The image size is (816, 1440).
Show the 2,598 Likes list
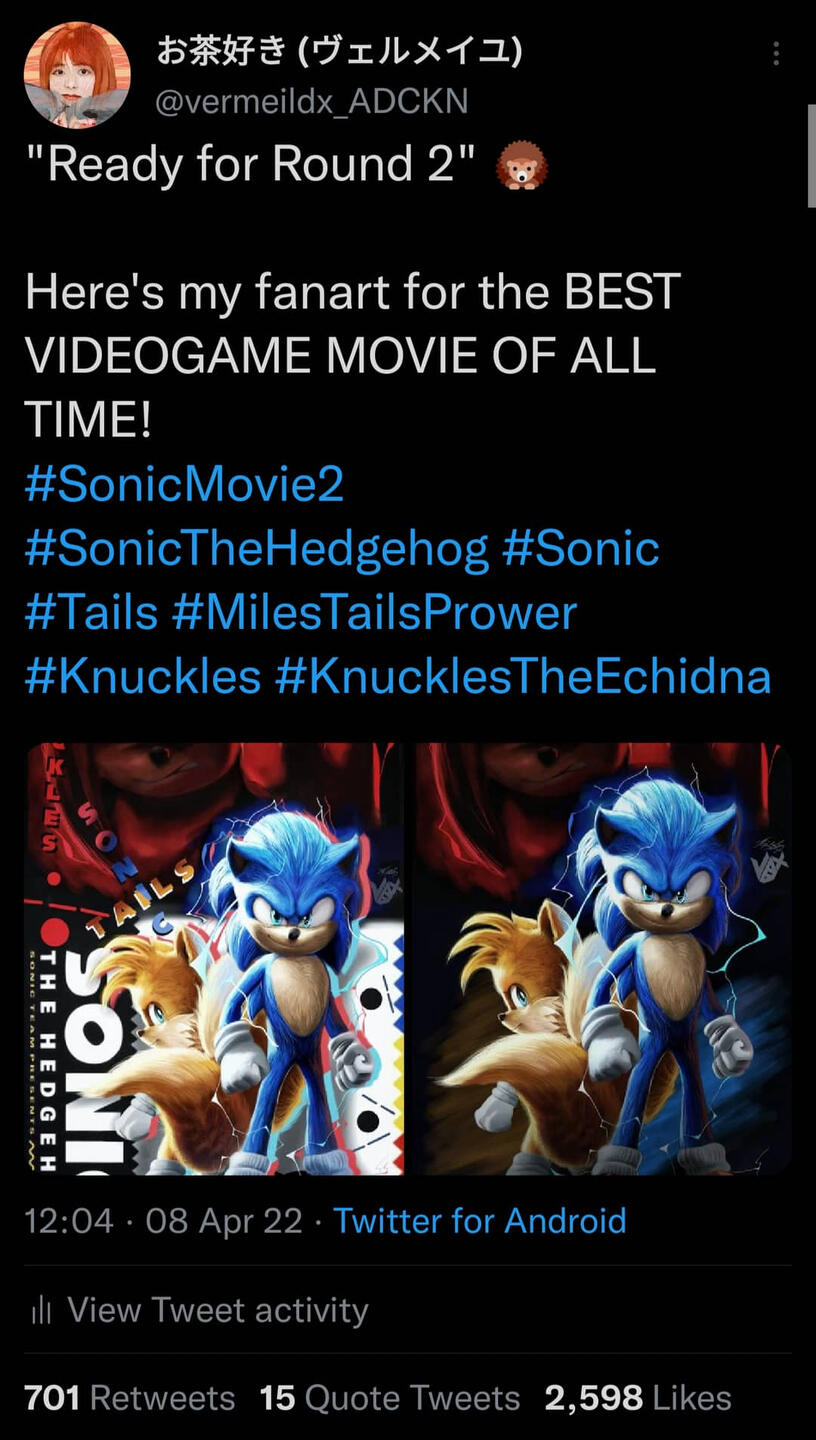tap(638, 1398)
